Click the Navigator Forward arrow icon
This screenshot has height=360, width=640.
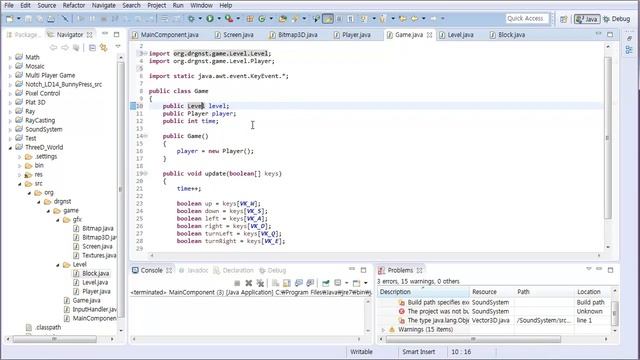pyautogui.click(x=64, y=48)
